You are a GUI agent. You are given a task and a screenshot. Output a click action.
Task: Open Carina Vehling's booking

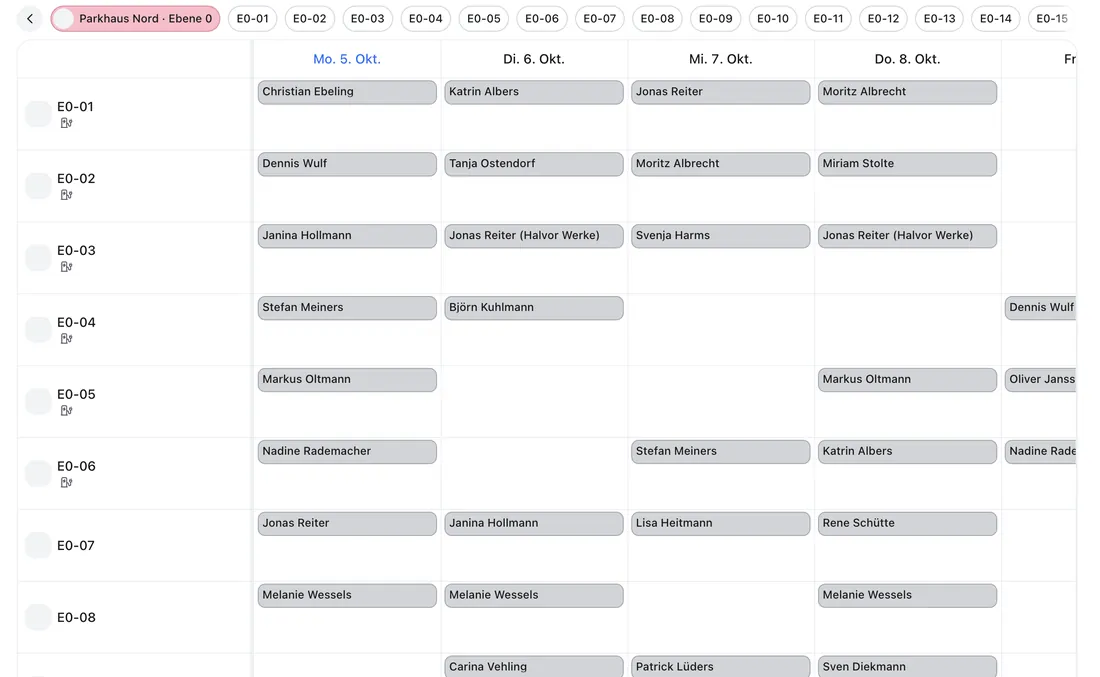pyautogui.click(x=534, y=666)
